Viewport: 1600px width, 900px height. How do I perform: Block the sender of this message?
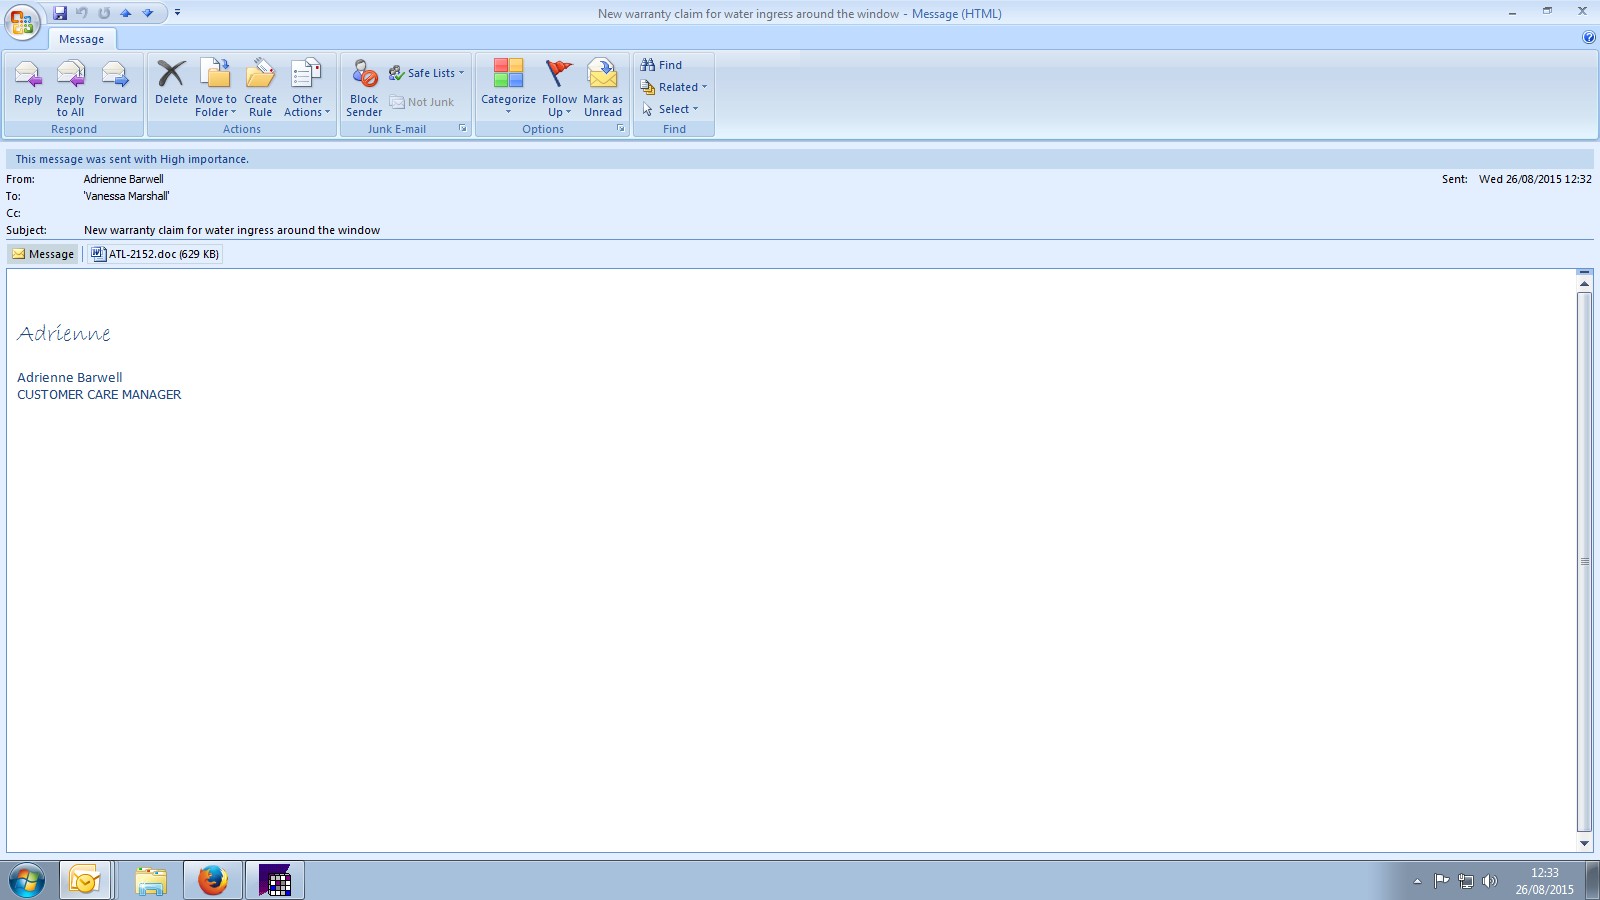(x=364, y=84)
